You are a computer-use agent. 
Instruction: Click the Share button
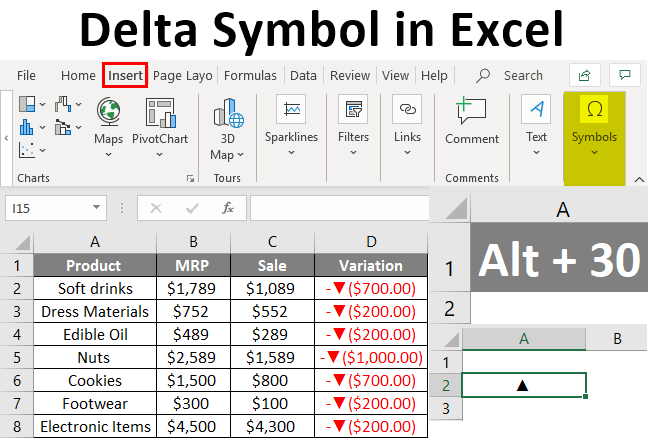(x=583, y=75)
